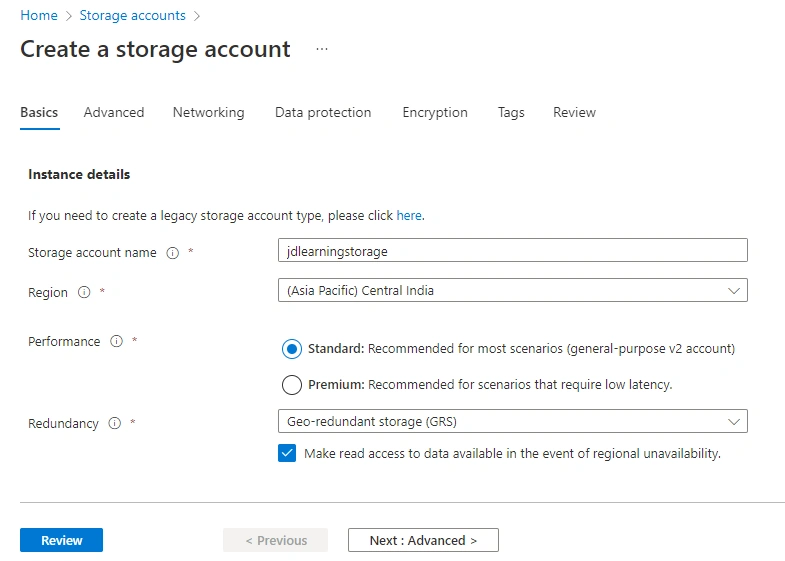Switch to the Basics tab

(39, 113)
